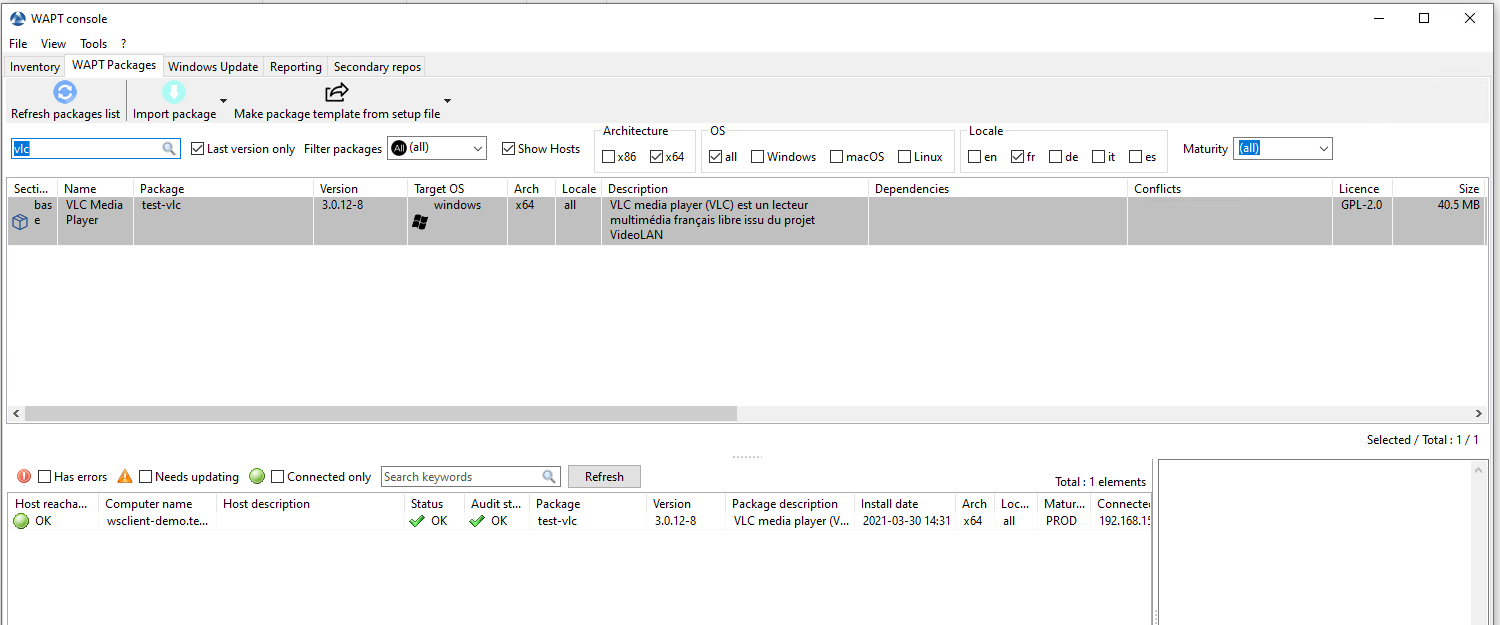Open the Filter packages dropdown

pyautogui.click(x=437, y=148)
